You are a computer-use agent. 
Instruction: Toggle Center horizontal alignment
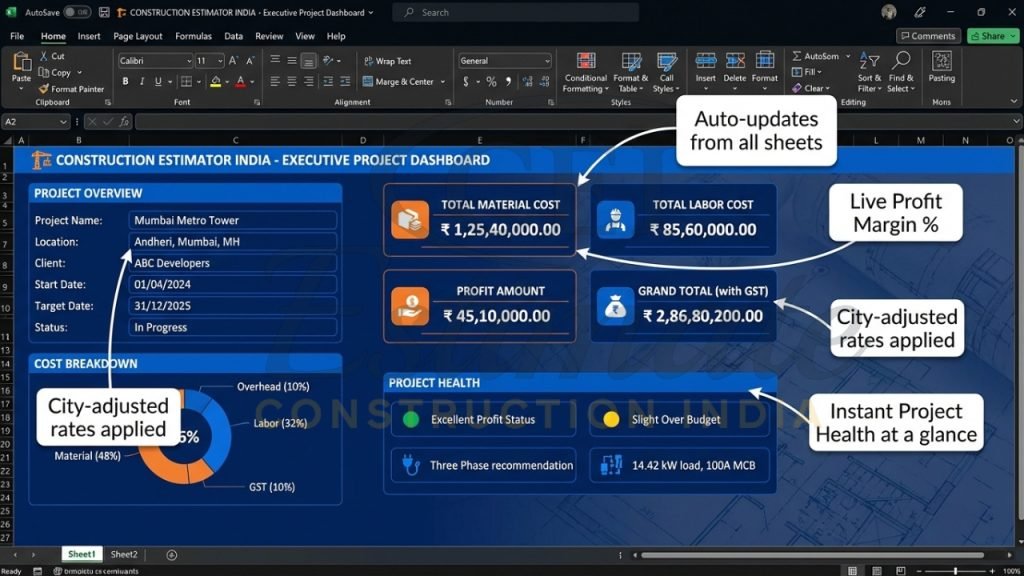pyautogui.click(x=292, y=82)
